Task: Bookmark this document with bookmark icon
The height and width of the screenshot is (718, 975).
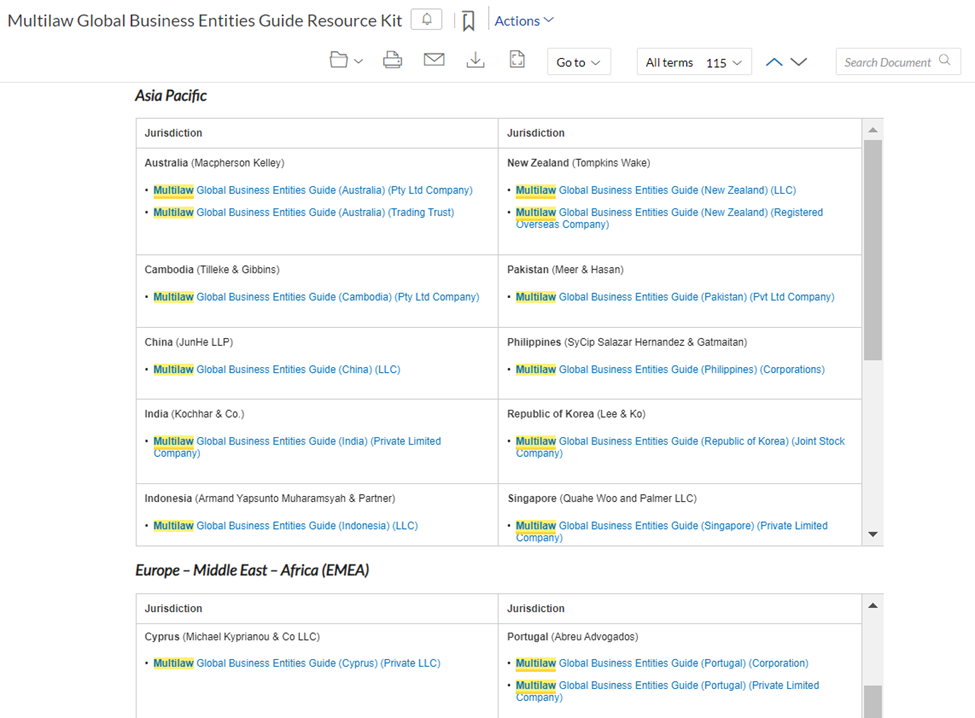Action: tap(468, 21)
